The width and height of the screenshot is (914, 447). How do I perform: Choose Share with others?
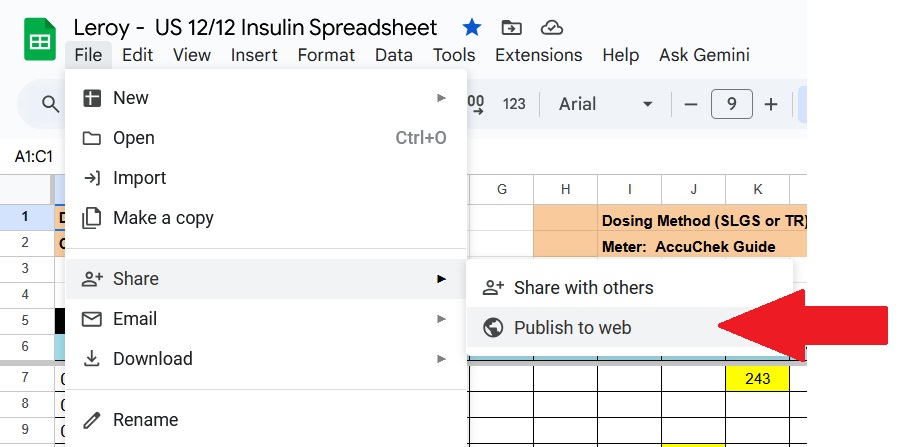583,288
